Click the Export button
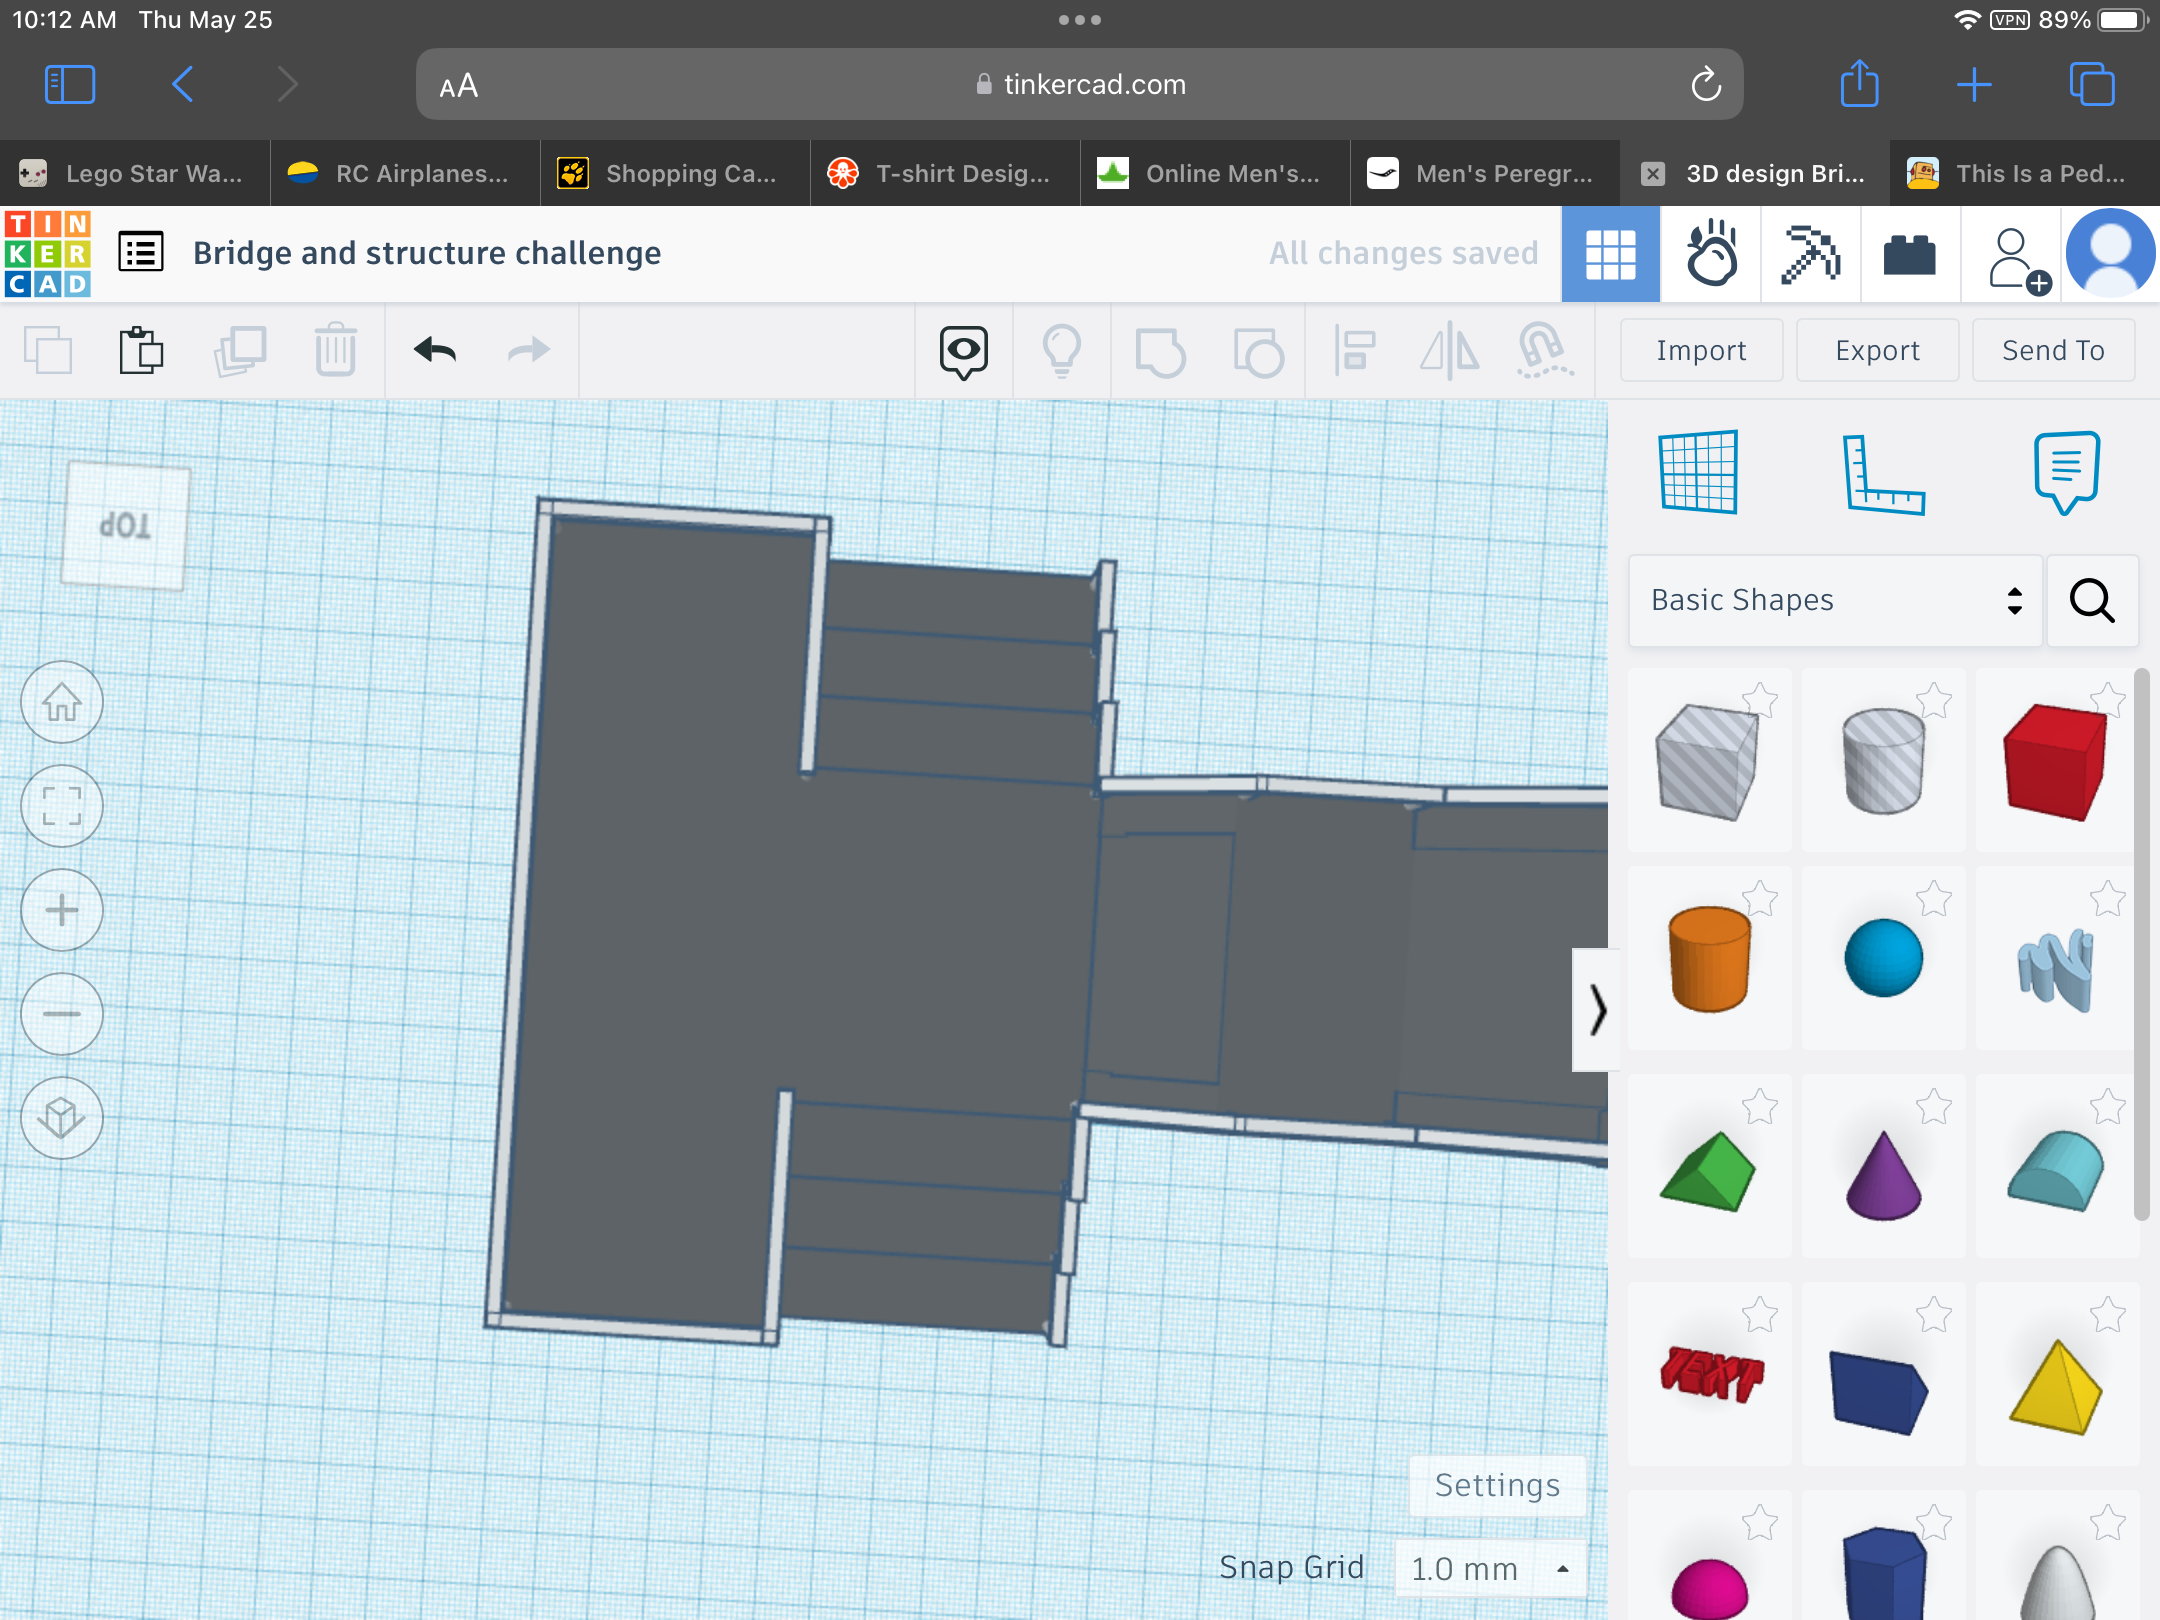 [1877, 350]
